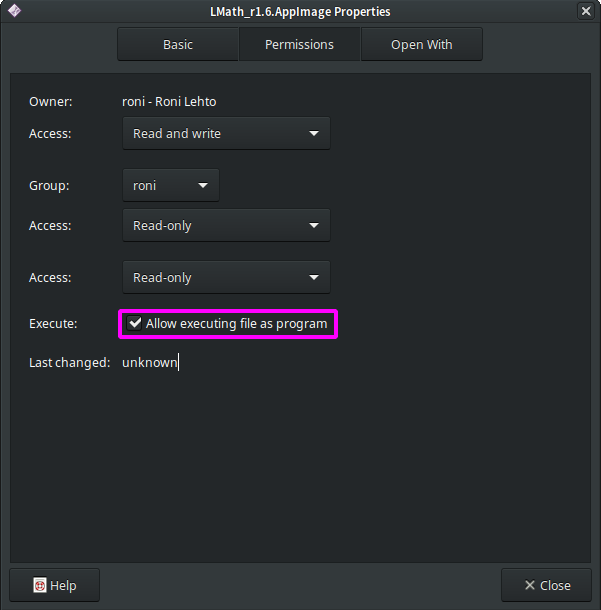
Task: Click the arrow icon on roni group dropdown
Action: [x=203, y=186]
